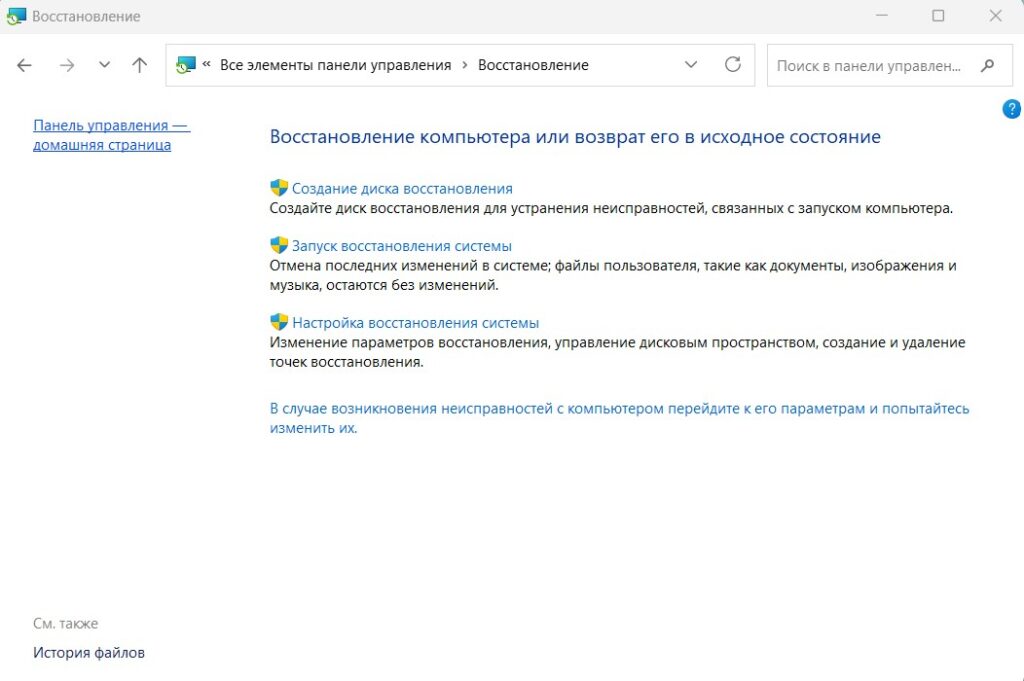Screen dimensions: 1024x681
Task: Click the search magnifier icon
Action: (x=987, y=65)
